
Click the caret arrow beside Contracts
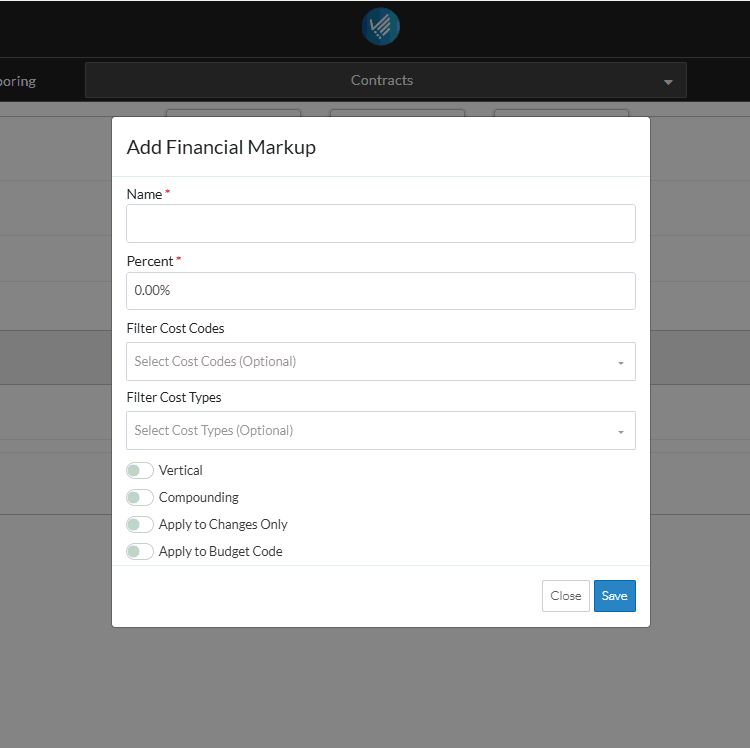[668, 82]
